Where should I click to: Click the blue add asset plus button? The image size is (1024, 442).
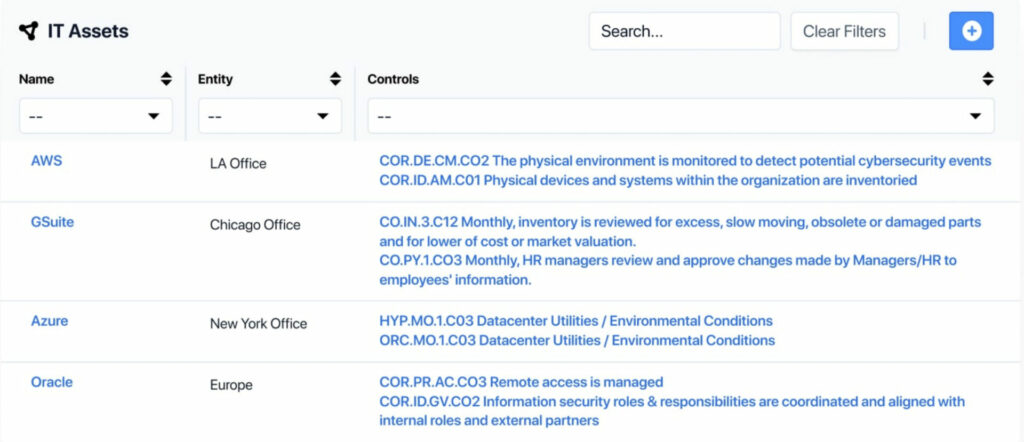[x=971, y=31]
